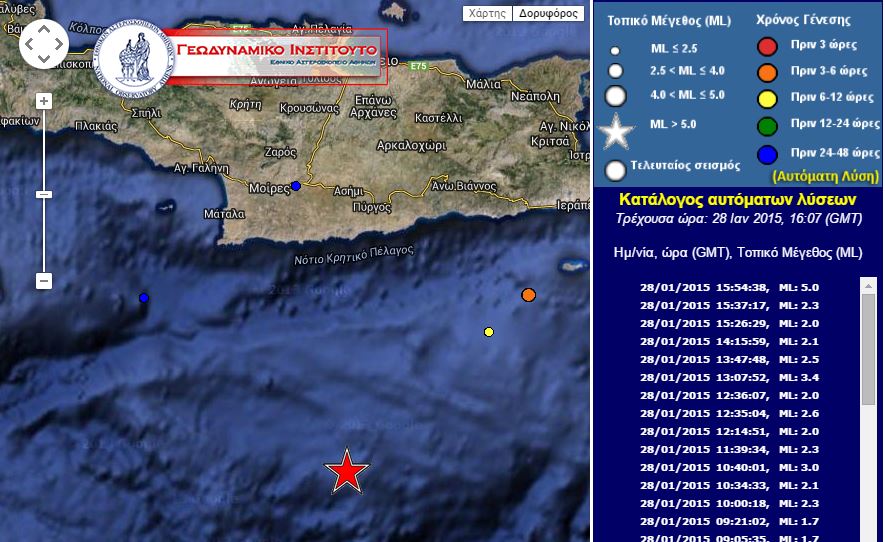Click the catalog scrollbar up arrow
The image size is (885, 542).
[x=868, y=285]
